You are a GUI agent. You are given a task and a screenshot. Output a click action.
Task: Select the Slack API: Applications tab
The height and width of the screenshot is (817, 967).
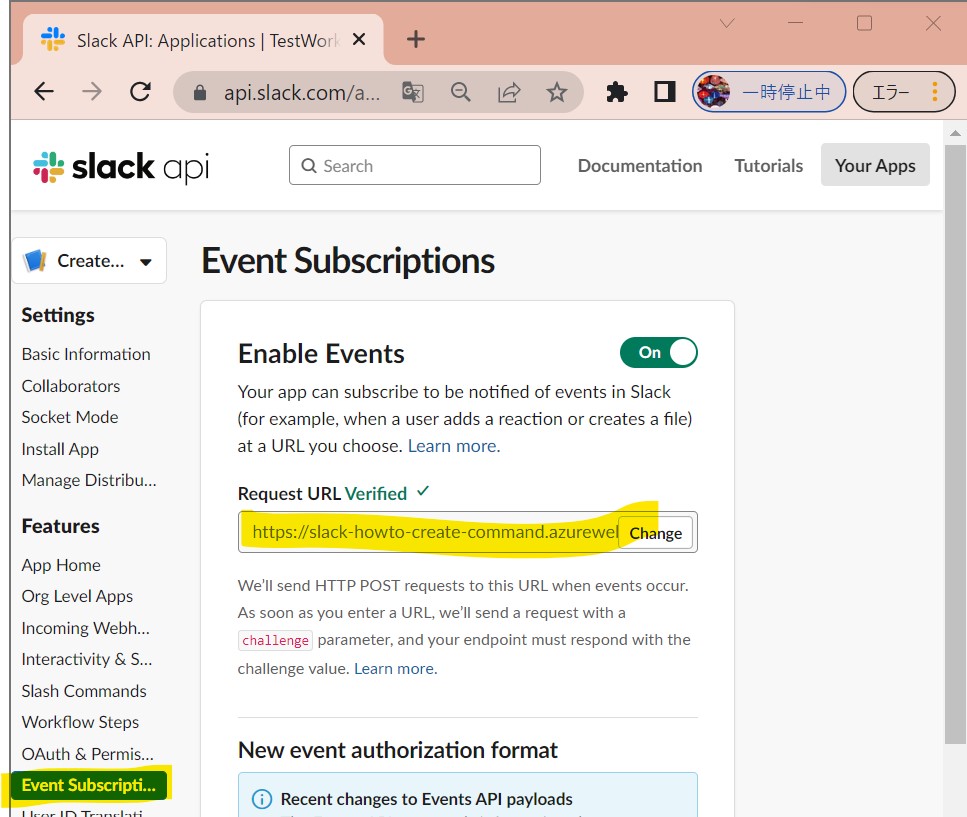203,40
